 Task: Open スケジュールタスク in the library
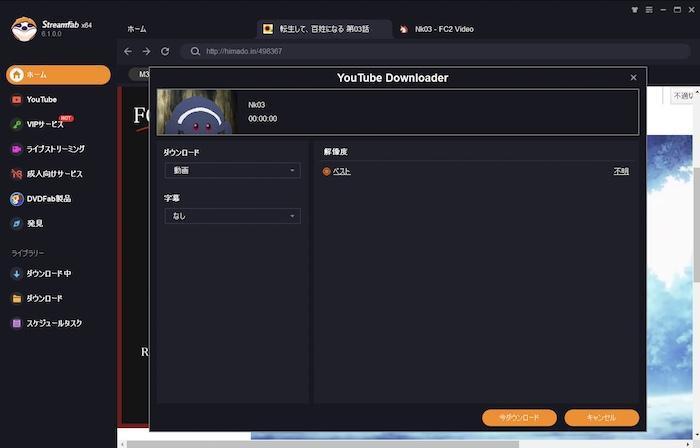click(x=46, y=323)
